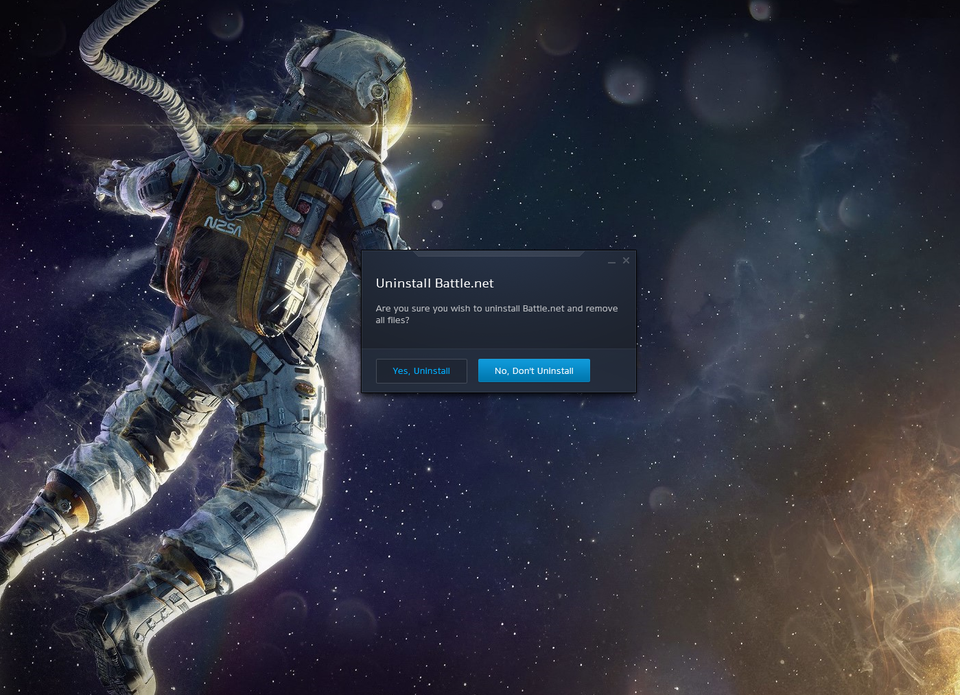Close the Uninstall Battle.net dialog

coord(626,261)
